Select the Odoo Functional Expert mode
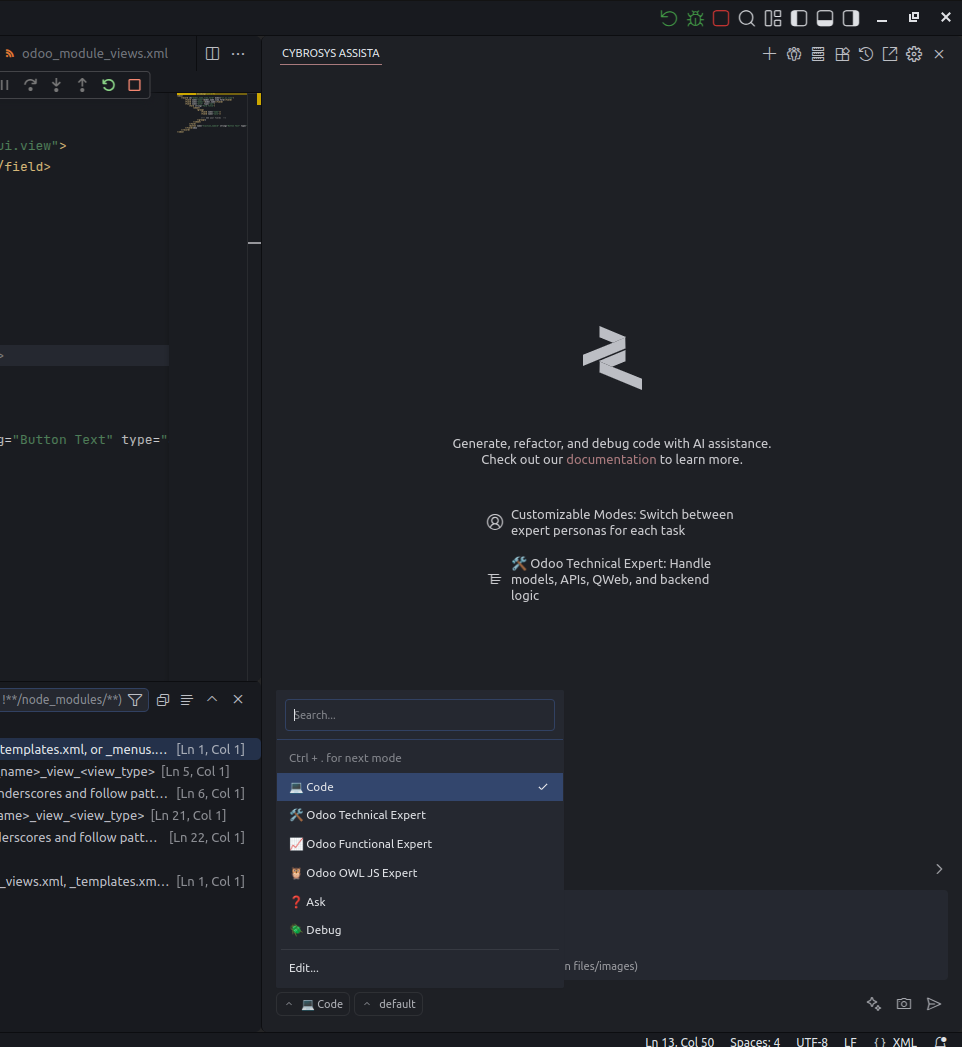The image size is (962, 1047). click(x=420, y=844)
